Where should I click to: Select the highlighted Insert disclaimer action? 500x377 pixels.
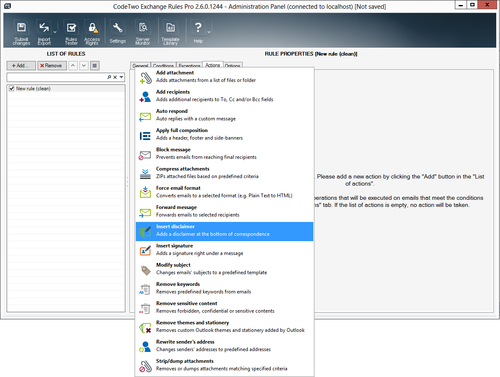coord(224,231)
